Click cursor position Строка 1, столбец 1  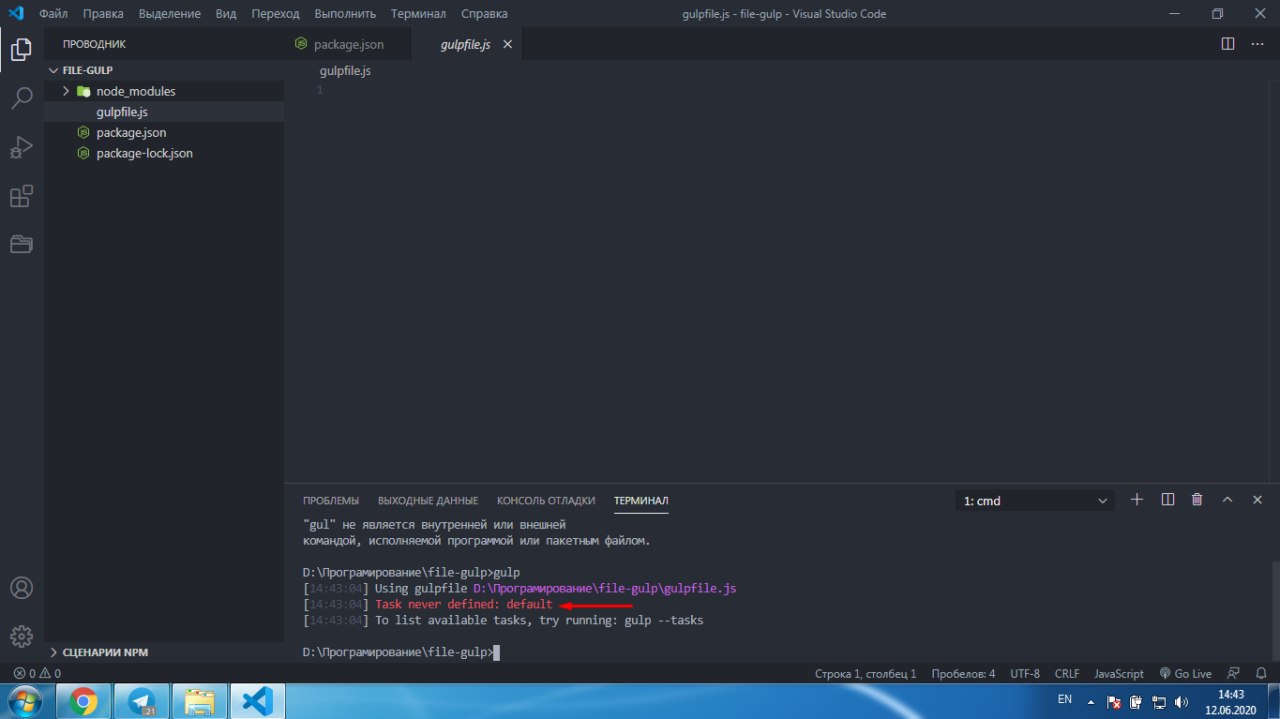tap(865, 674)
